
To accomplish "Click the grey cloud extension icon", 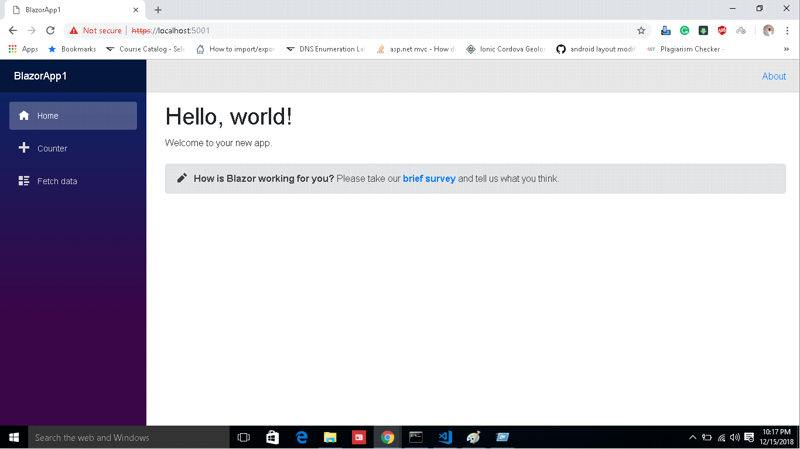I will tap(741, 31).
